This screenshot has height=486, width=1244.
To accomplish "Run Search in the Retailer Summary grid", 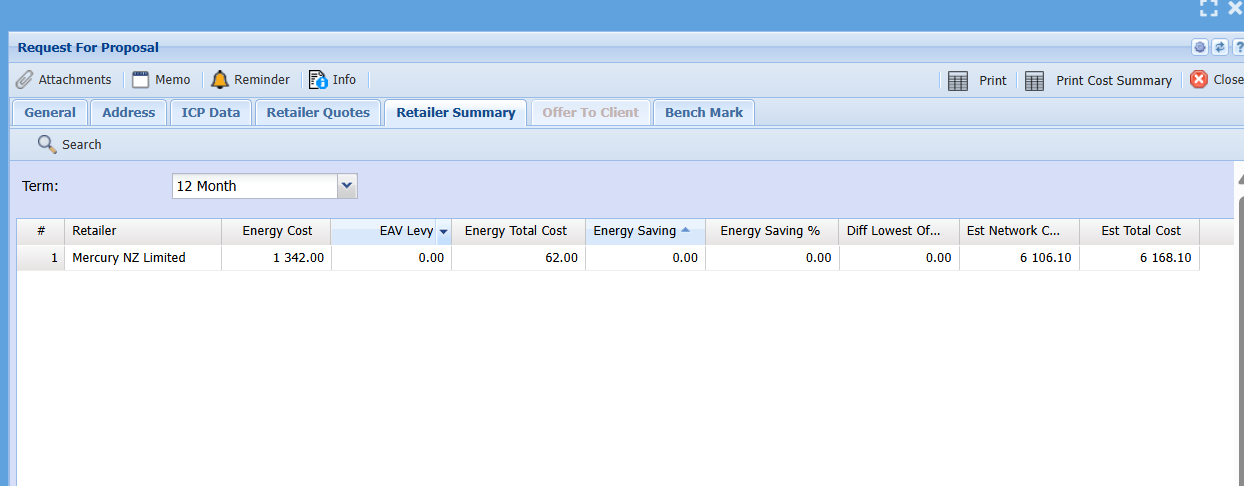I will click(69, 145).
